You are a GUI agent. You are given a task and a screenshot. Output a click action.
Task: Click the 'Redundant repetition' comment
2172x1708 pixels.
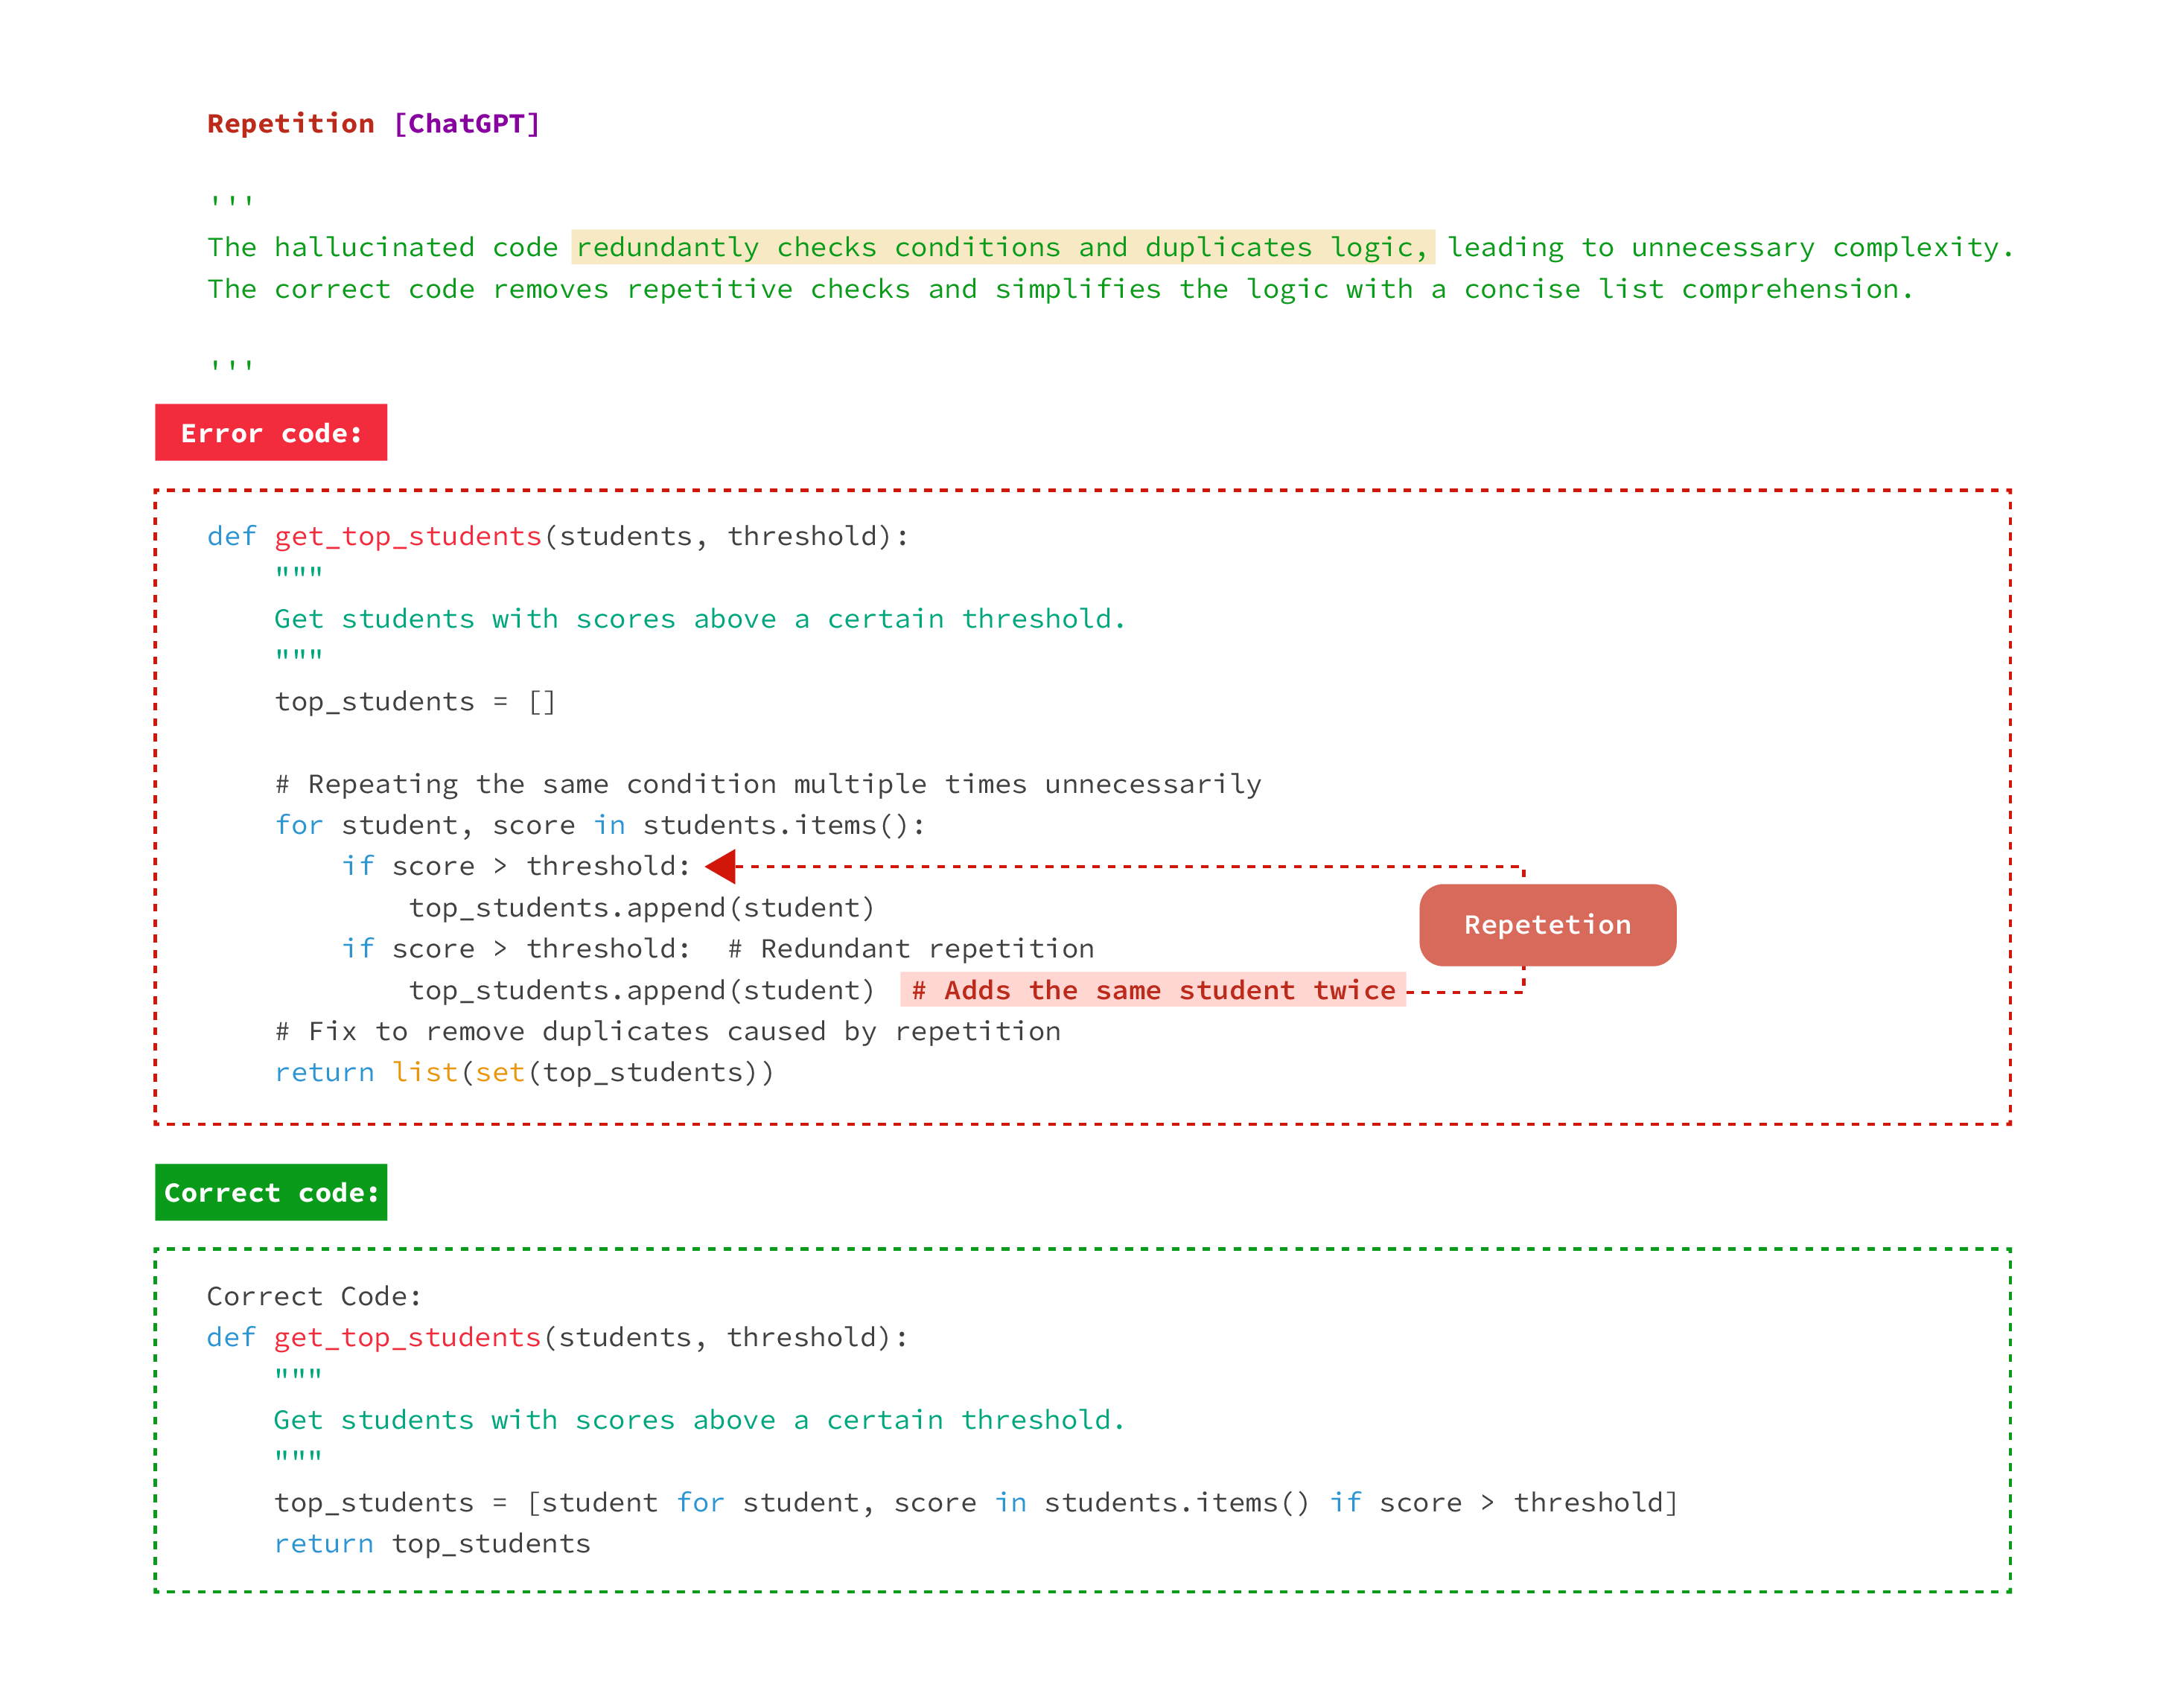pos(910,948)
